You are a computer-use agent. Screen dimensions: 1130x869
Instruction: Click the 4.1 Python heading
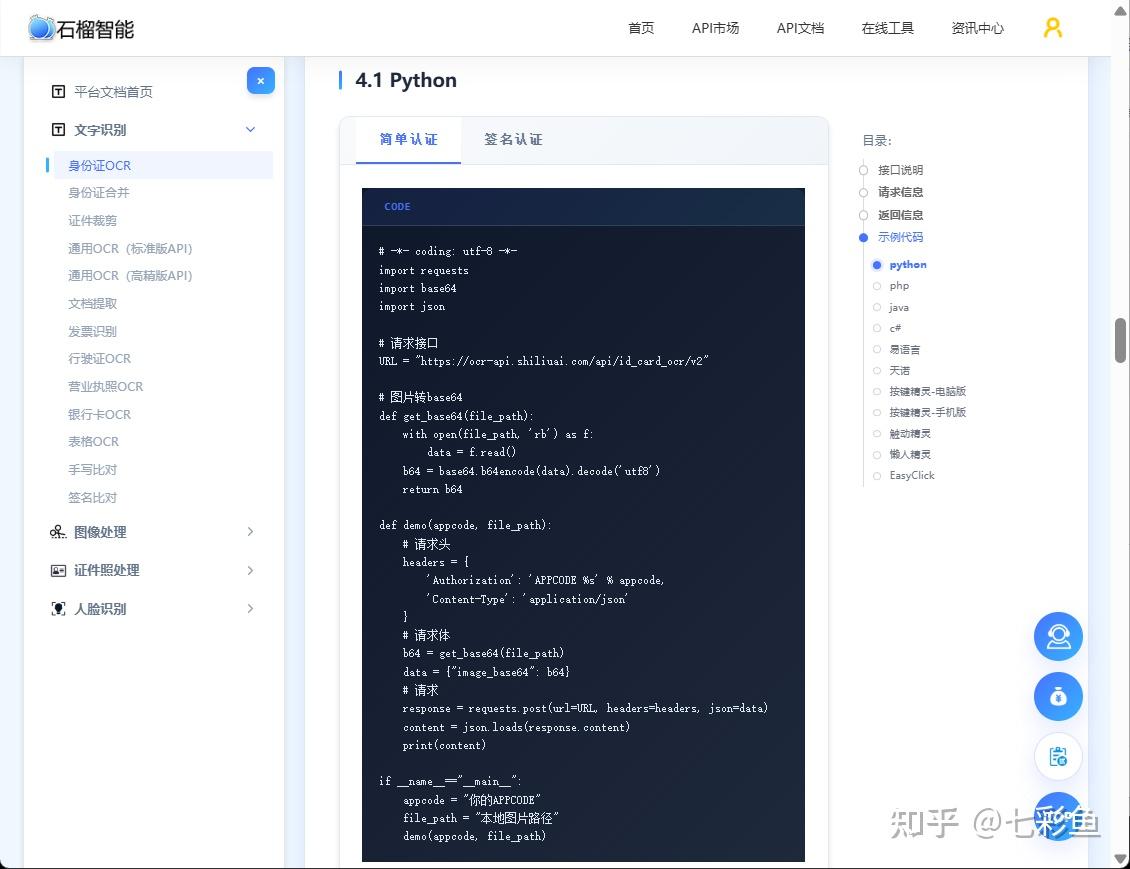406,80
